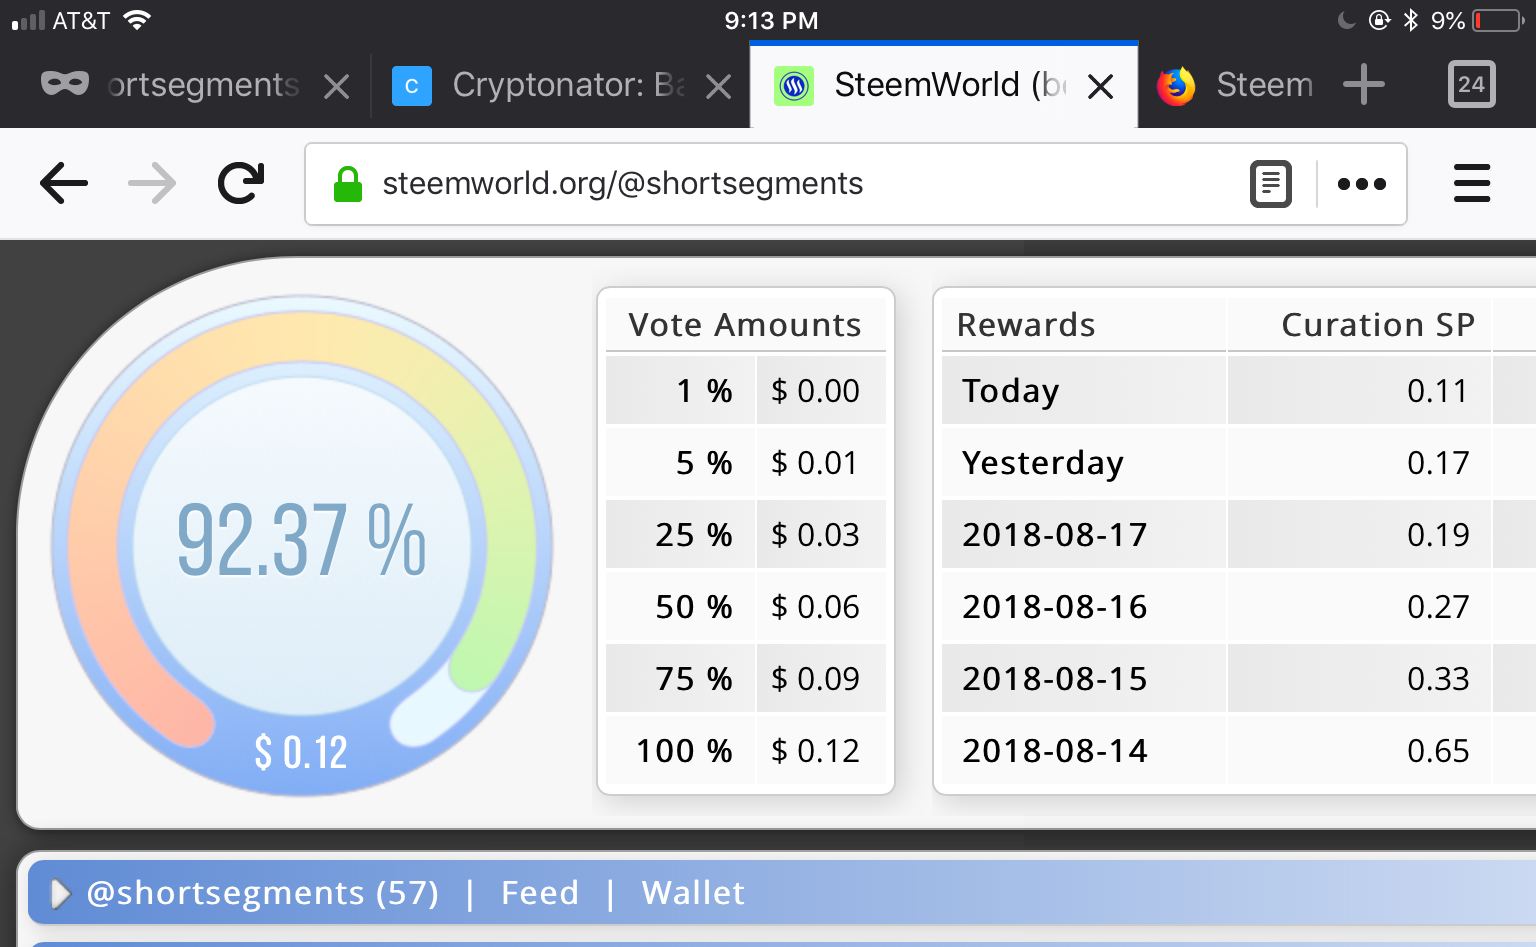Image resolution: width=1536 pixels, height=947 pixels.
Task: Tap the Cryptonator tab favicon
Action: point(411,86)
